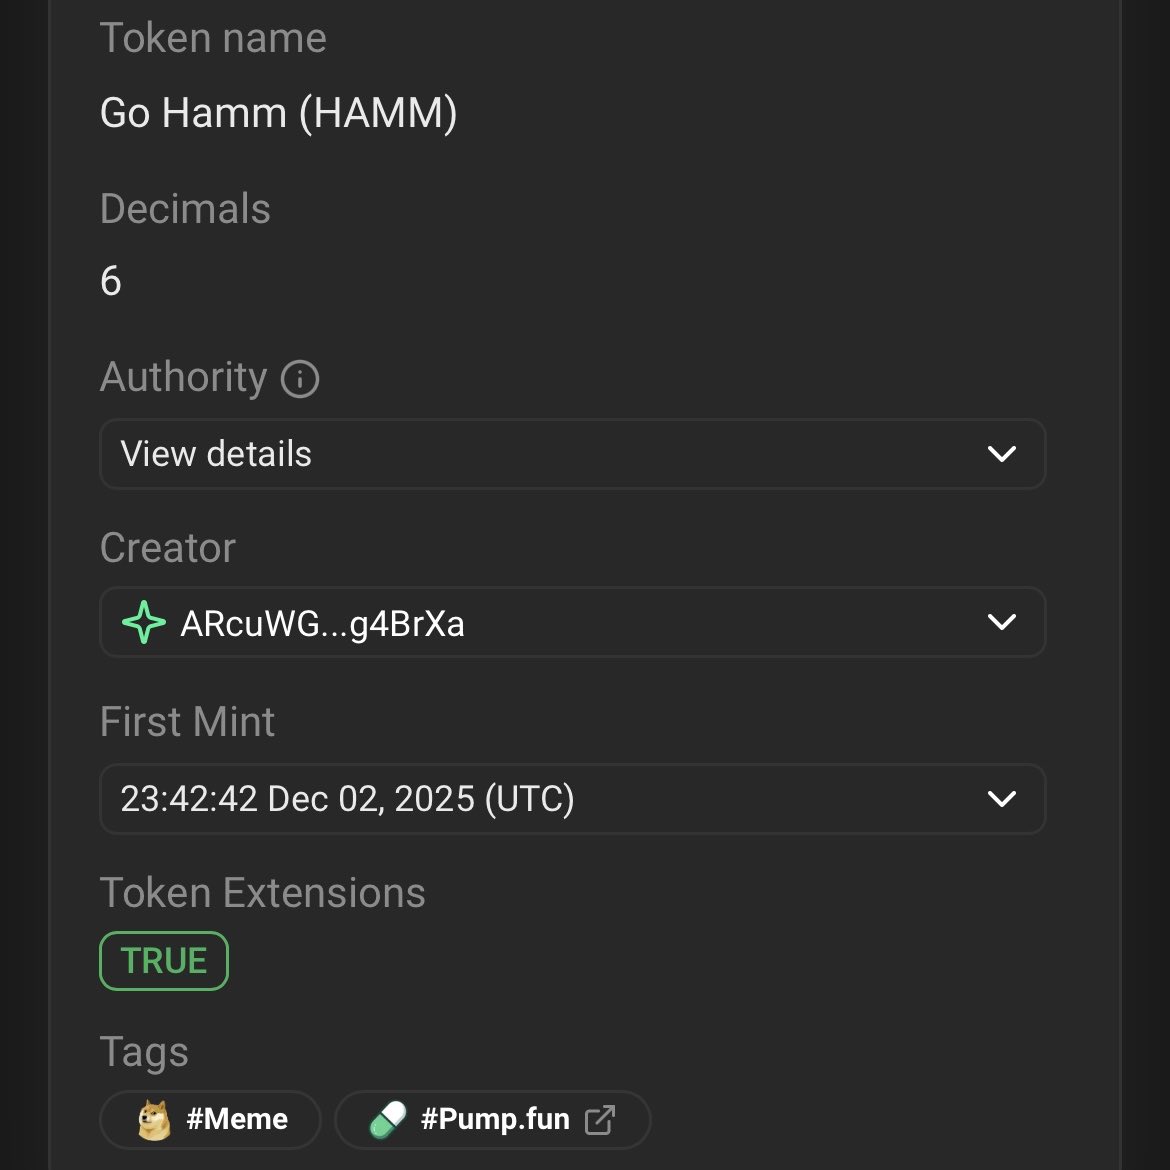Open the 23:42:42 Dec 02, 2025 dropdown
1170x1170 pixels.
click(x=572, y=798)
